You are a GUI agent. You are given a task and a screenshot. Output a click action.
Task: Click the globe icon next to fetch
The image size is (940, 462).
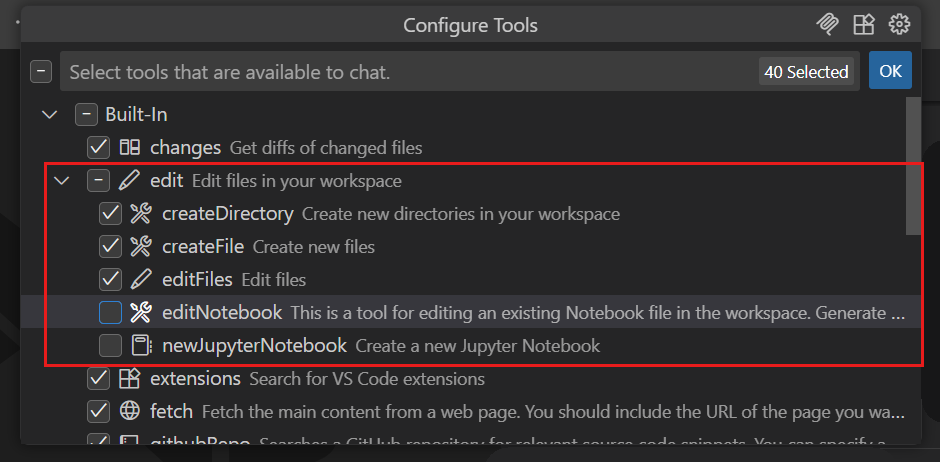pyautogui.click(x=129, y=412)
